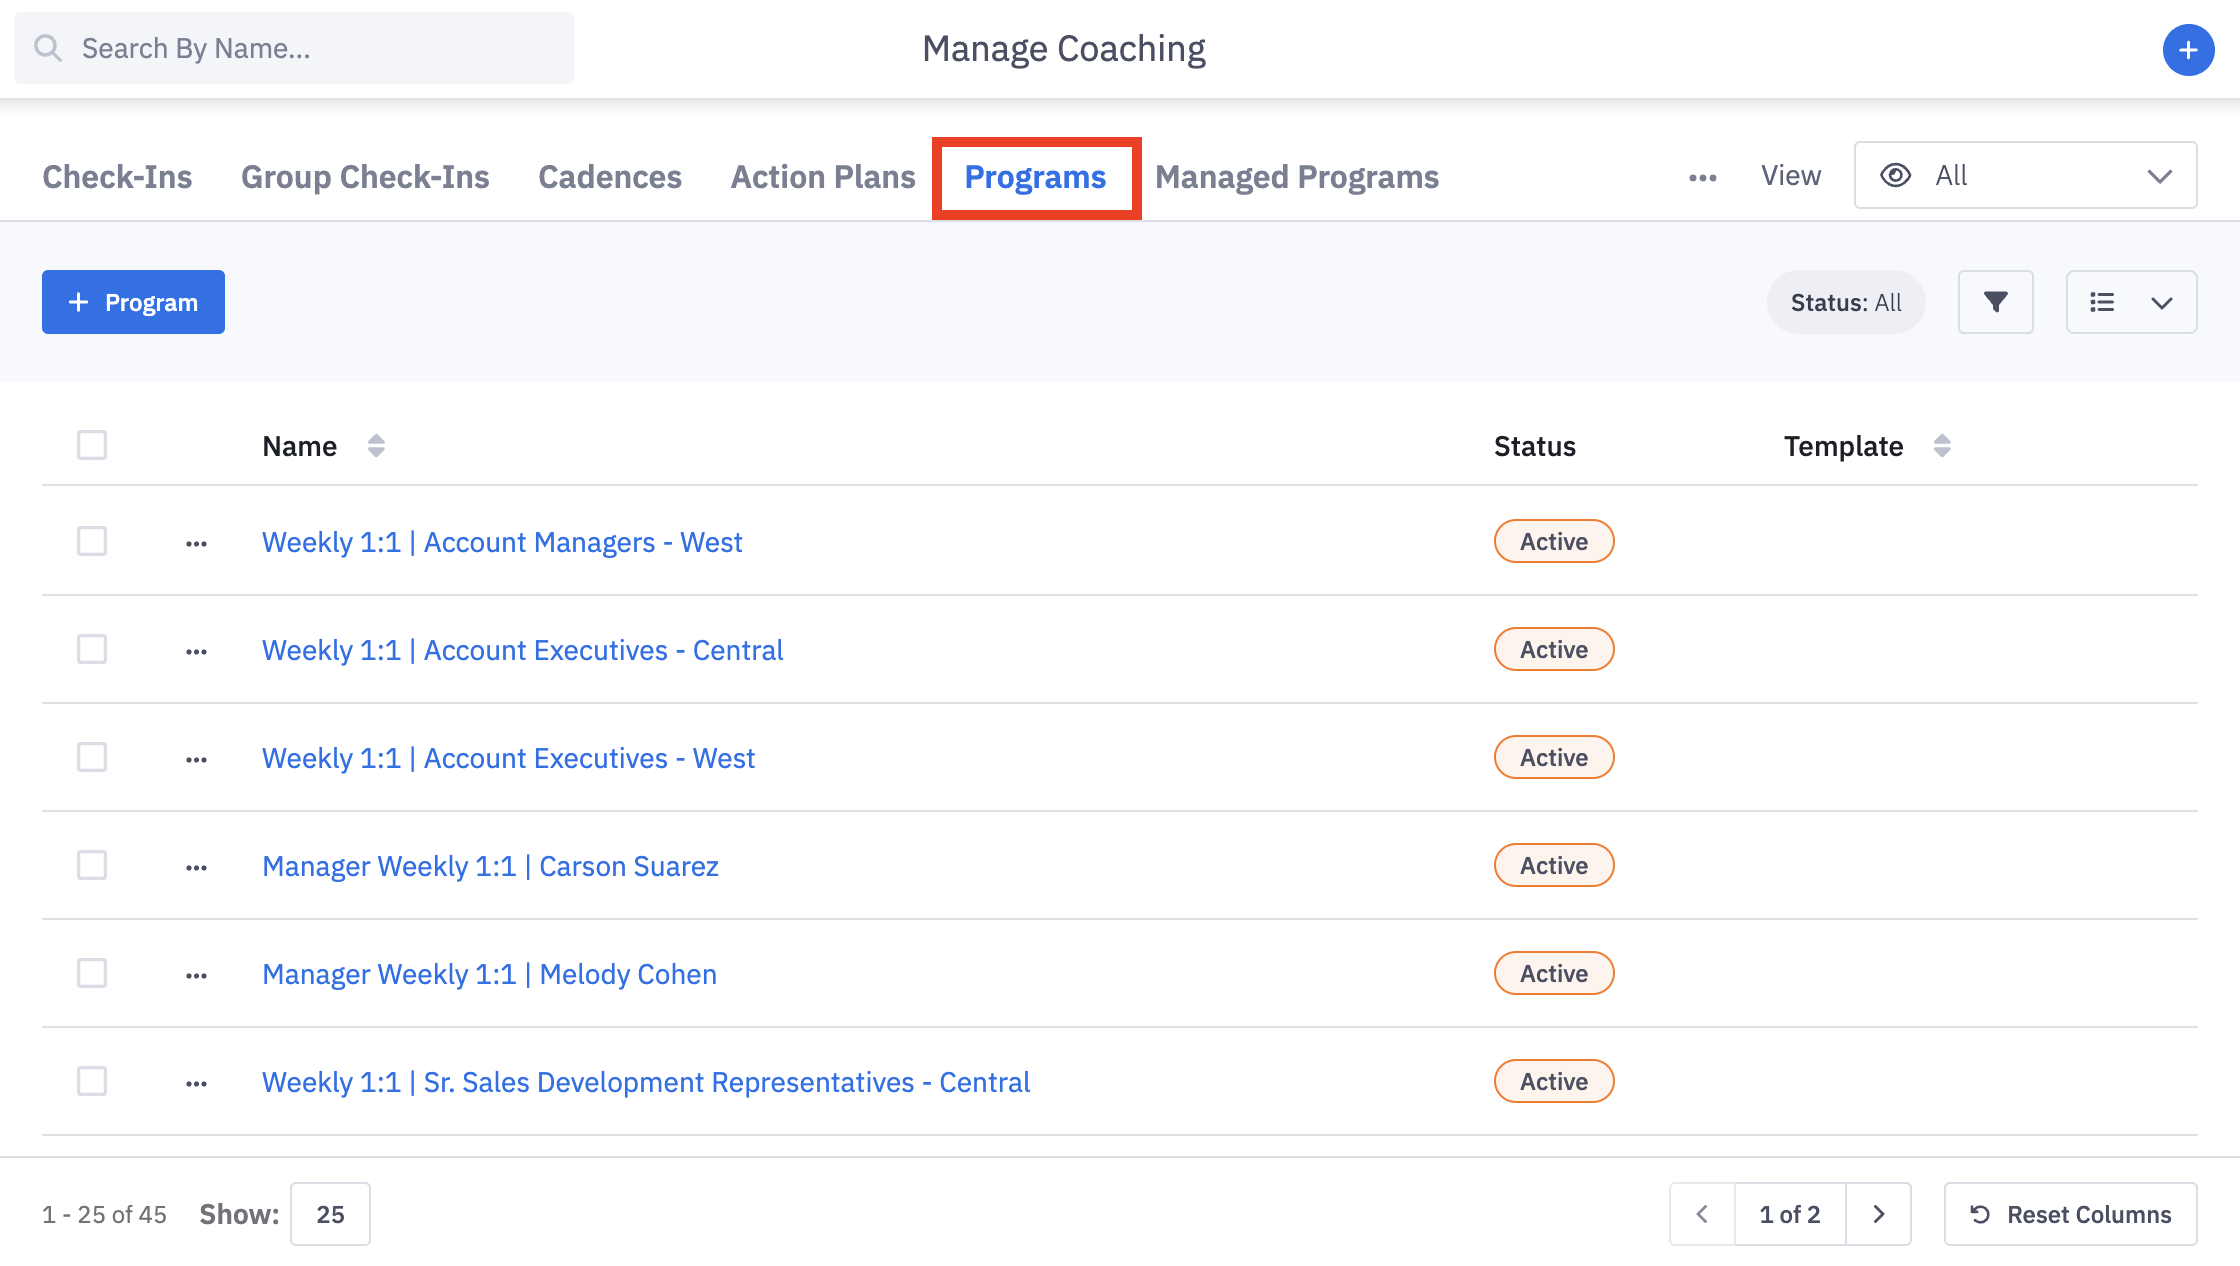Check the checkbox for Weekly 1:1 Account Executives - Central
This screenshot has width=2240, height=1266.
(x=91, y=649)
